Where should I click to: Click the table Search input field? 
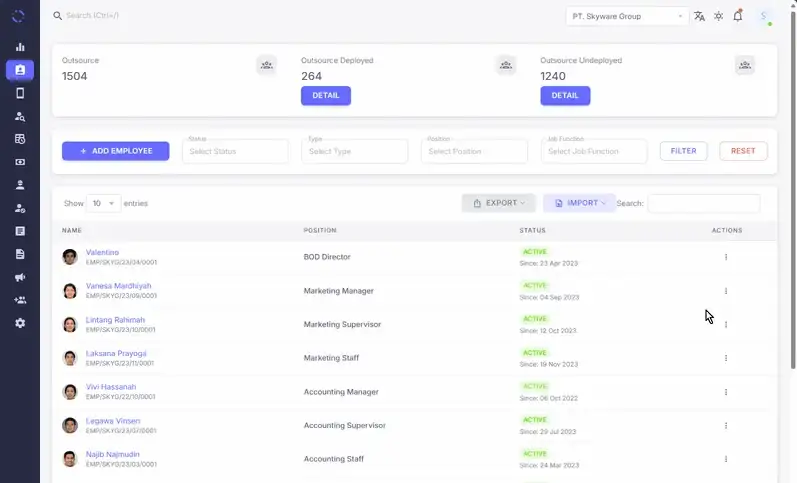pos(703,203)
